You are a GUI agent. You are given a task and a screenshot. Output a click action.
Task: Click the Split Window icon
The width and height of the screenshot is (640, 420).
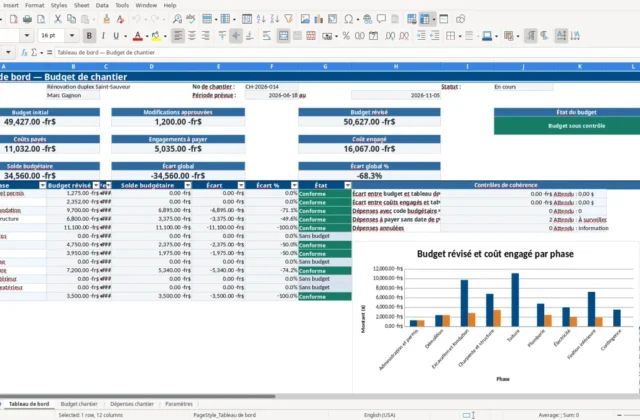[x=444, y=19]
